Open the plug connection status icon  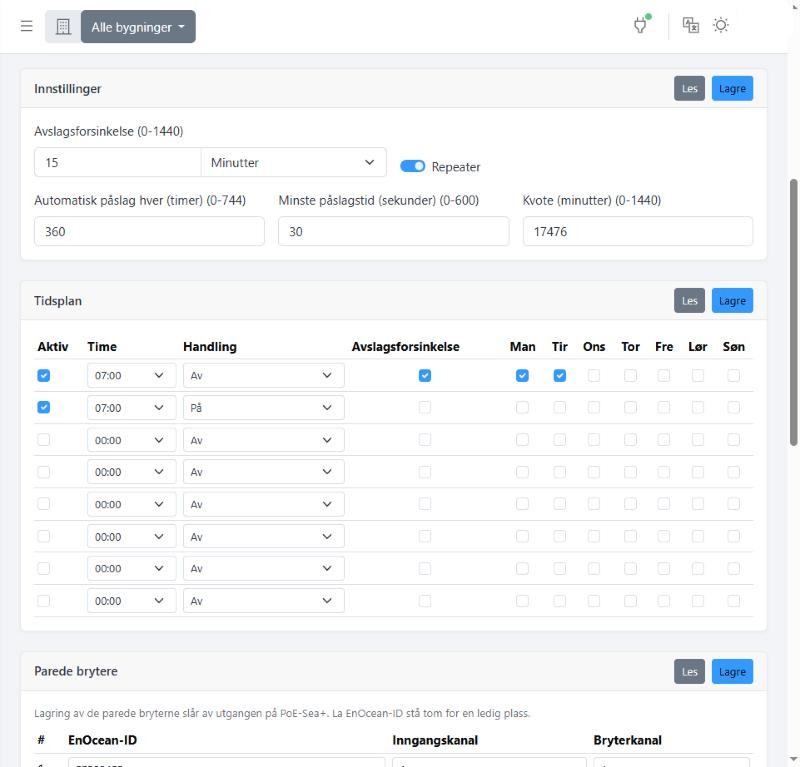point(641,24)
